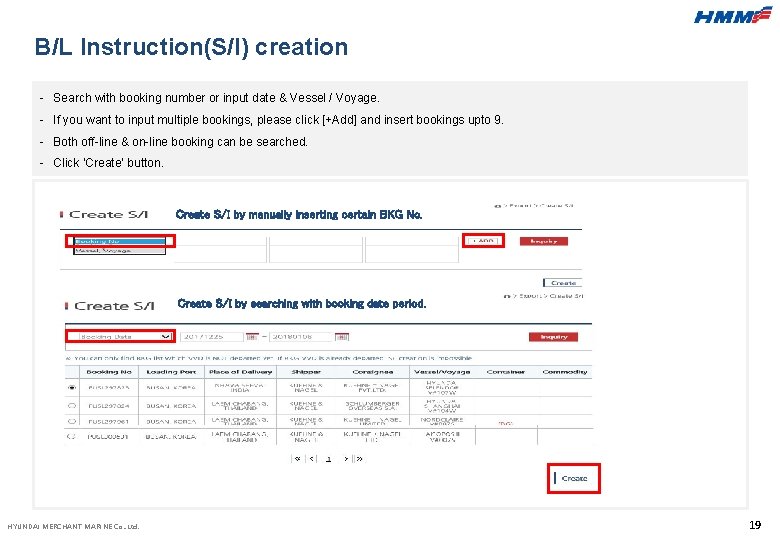Click the HMM logo in the corner

pyautogui.click(x=732, y=15)
